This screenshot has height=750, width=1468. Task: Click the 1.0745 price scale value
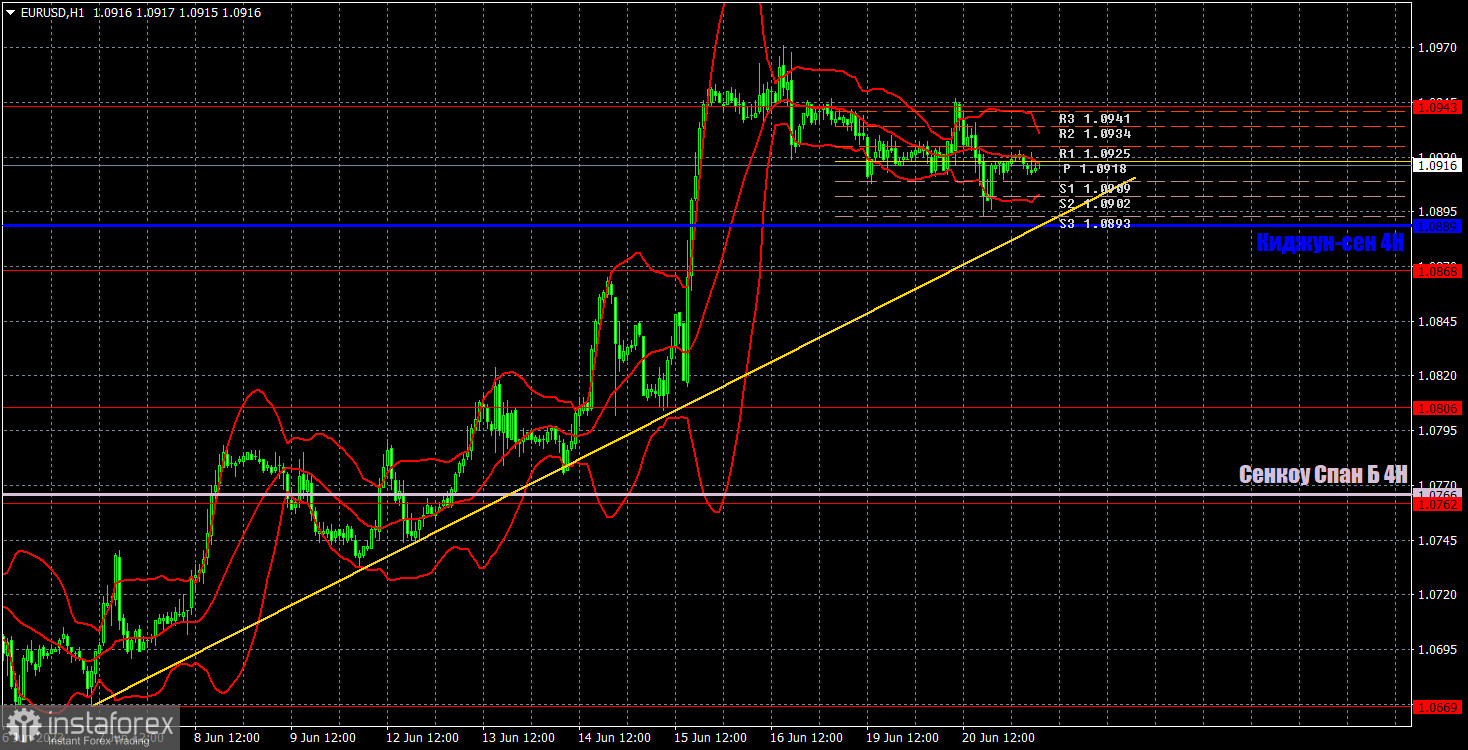[1438, 540]
